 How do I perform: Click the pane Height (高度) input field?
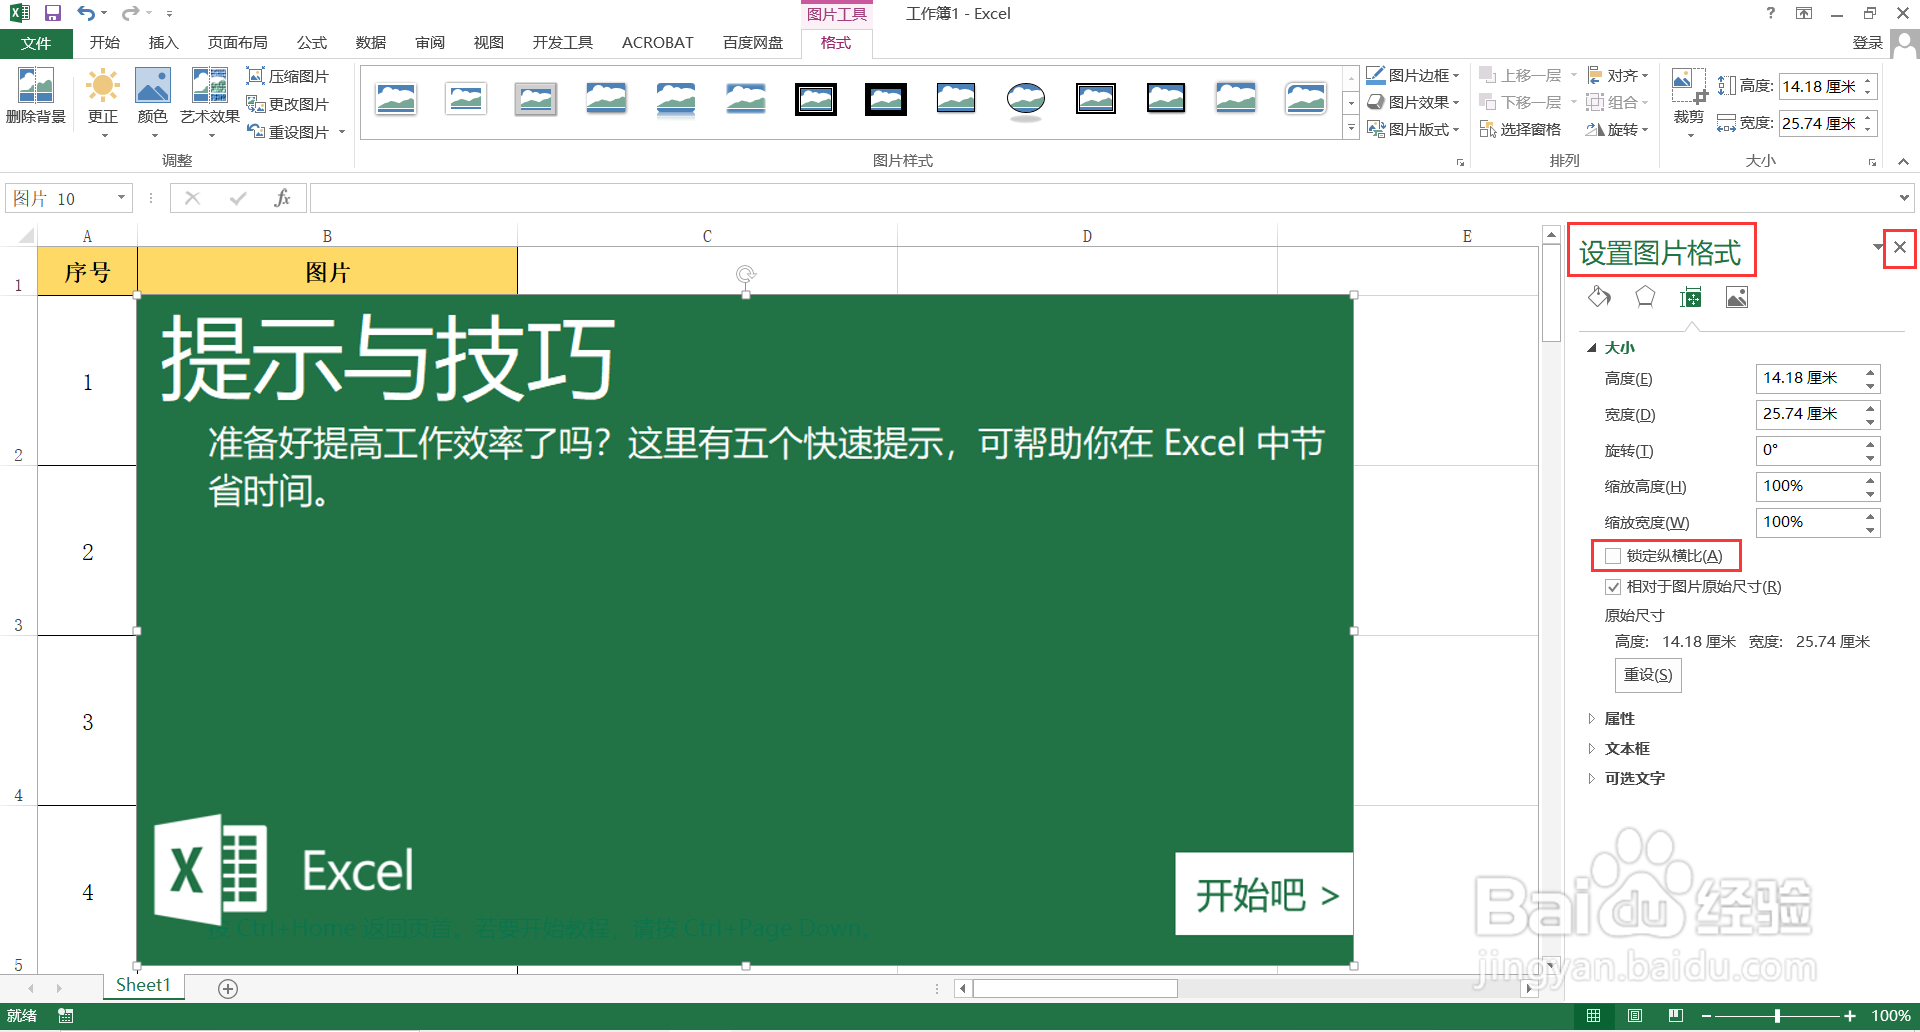point(1809,379)
